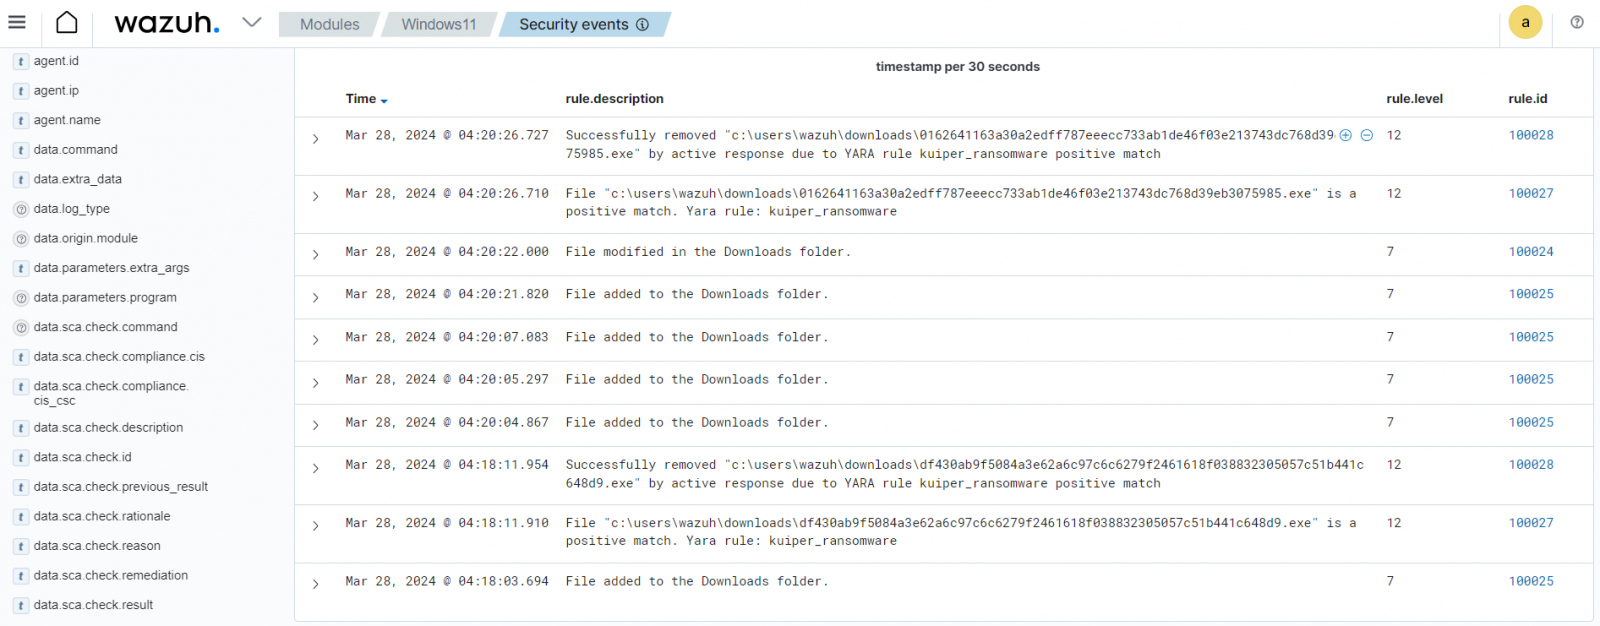
Task: Select the data.extra_data field
Action: click(x=77, y=179)
